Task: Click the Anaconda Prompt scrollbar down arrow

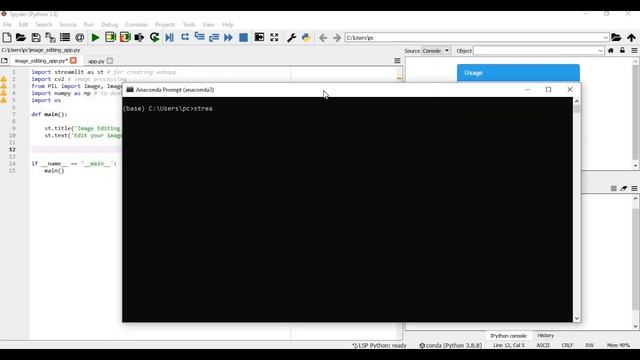Action: tap(577, 318)
